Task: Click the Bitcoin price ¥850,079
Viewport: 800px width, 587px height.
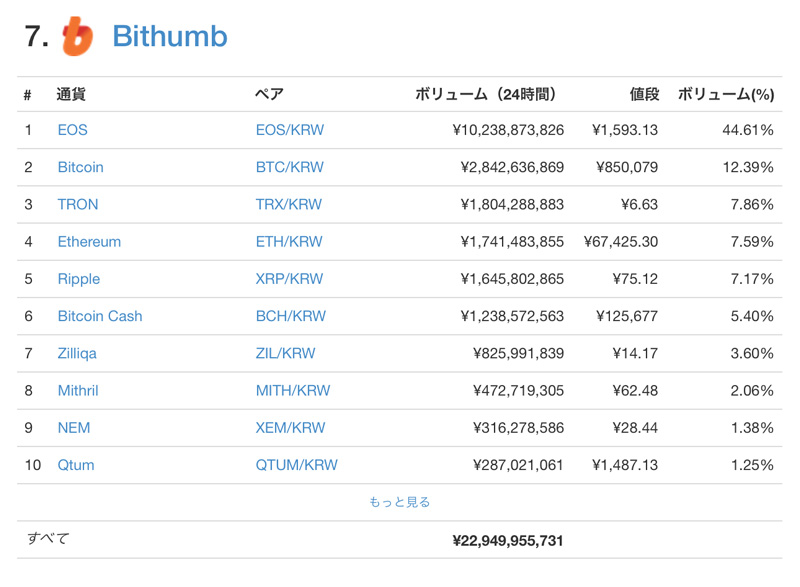Action: [x=627, y=167]
